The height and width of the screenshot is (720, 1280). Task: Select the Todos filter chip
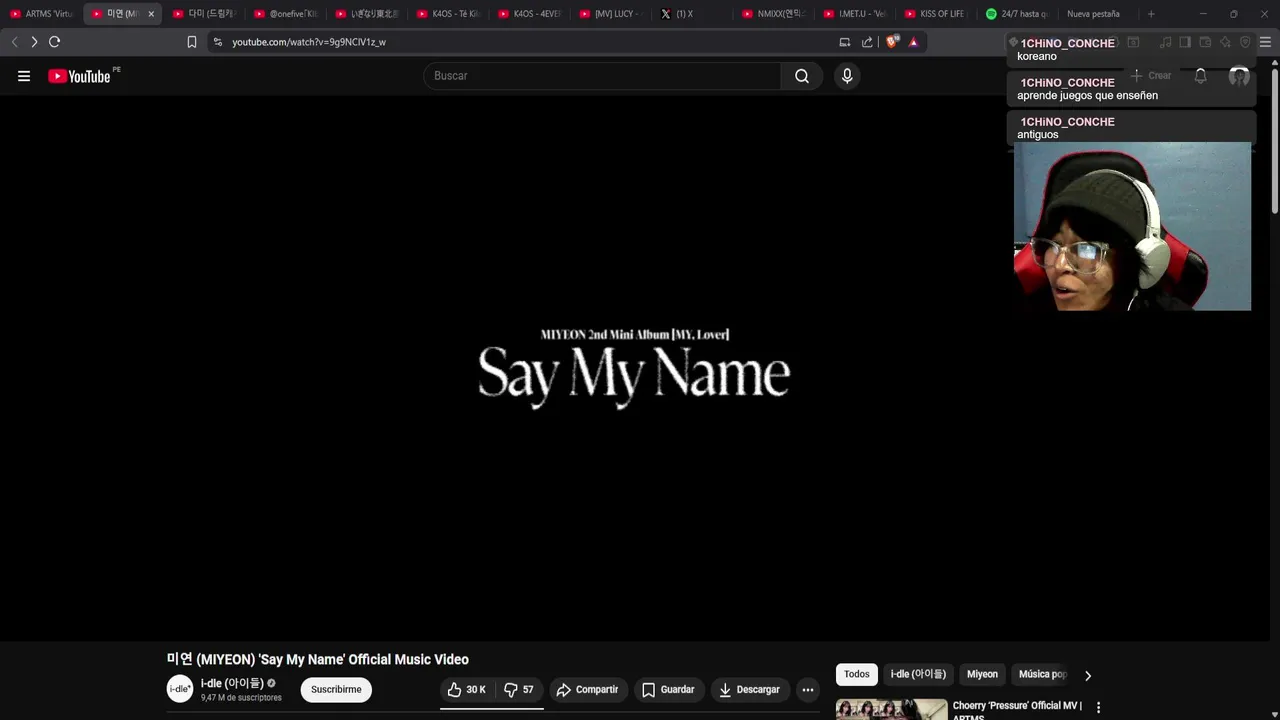857,674
